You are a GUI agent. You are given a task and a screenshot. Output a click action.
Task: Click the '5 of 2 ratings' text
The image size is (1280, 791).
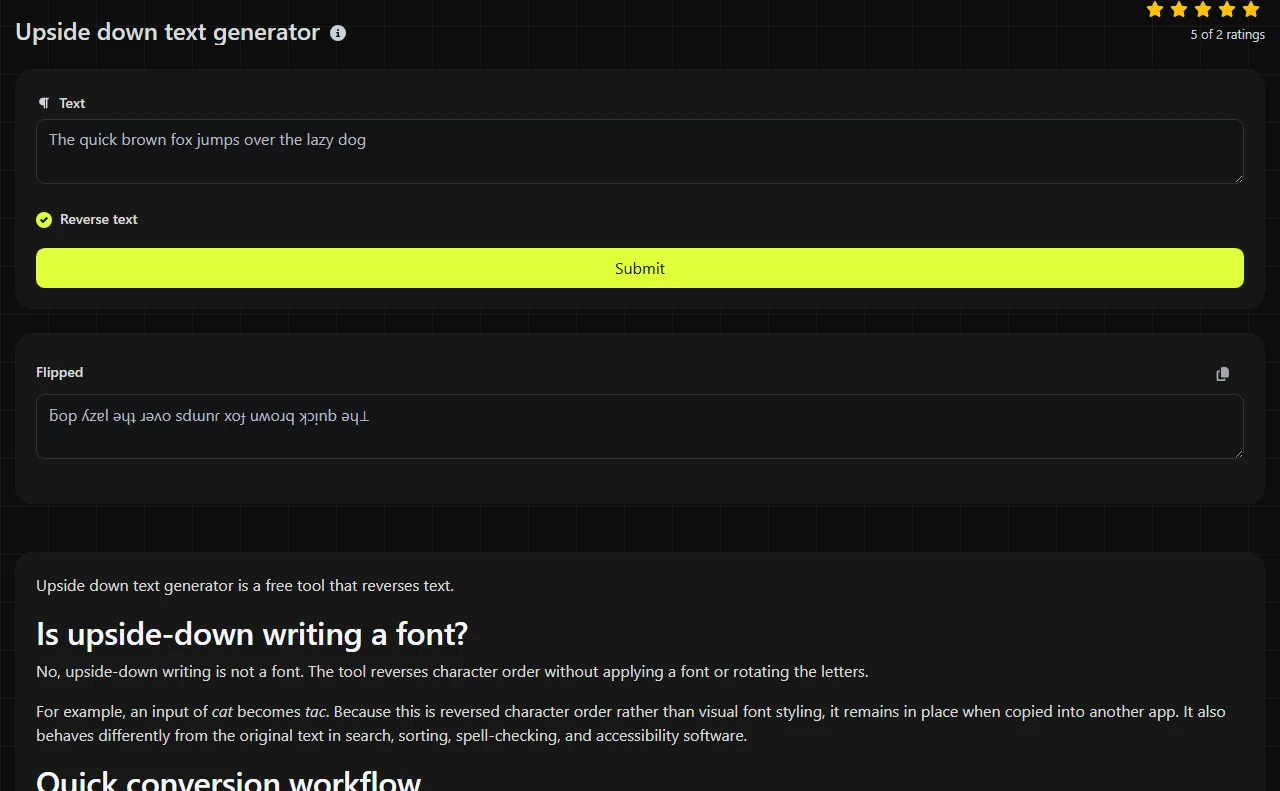tap(1227, 35)
